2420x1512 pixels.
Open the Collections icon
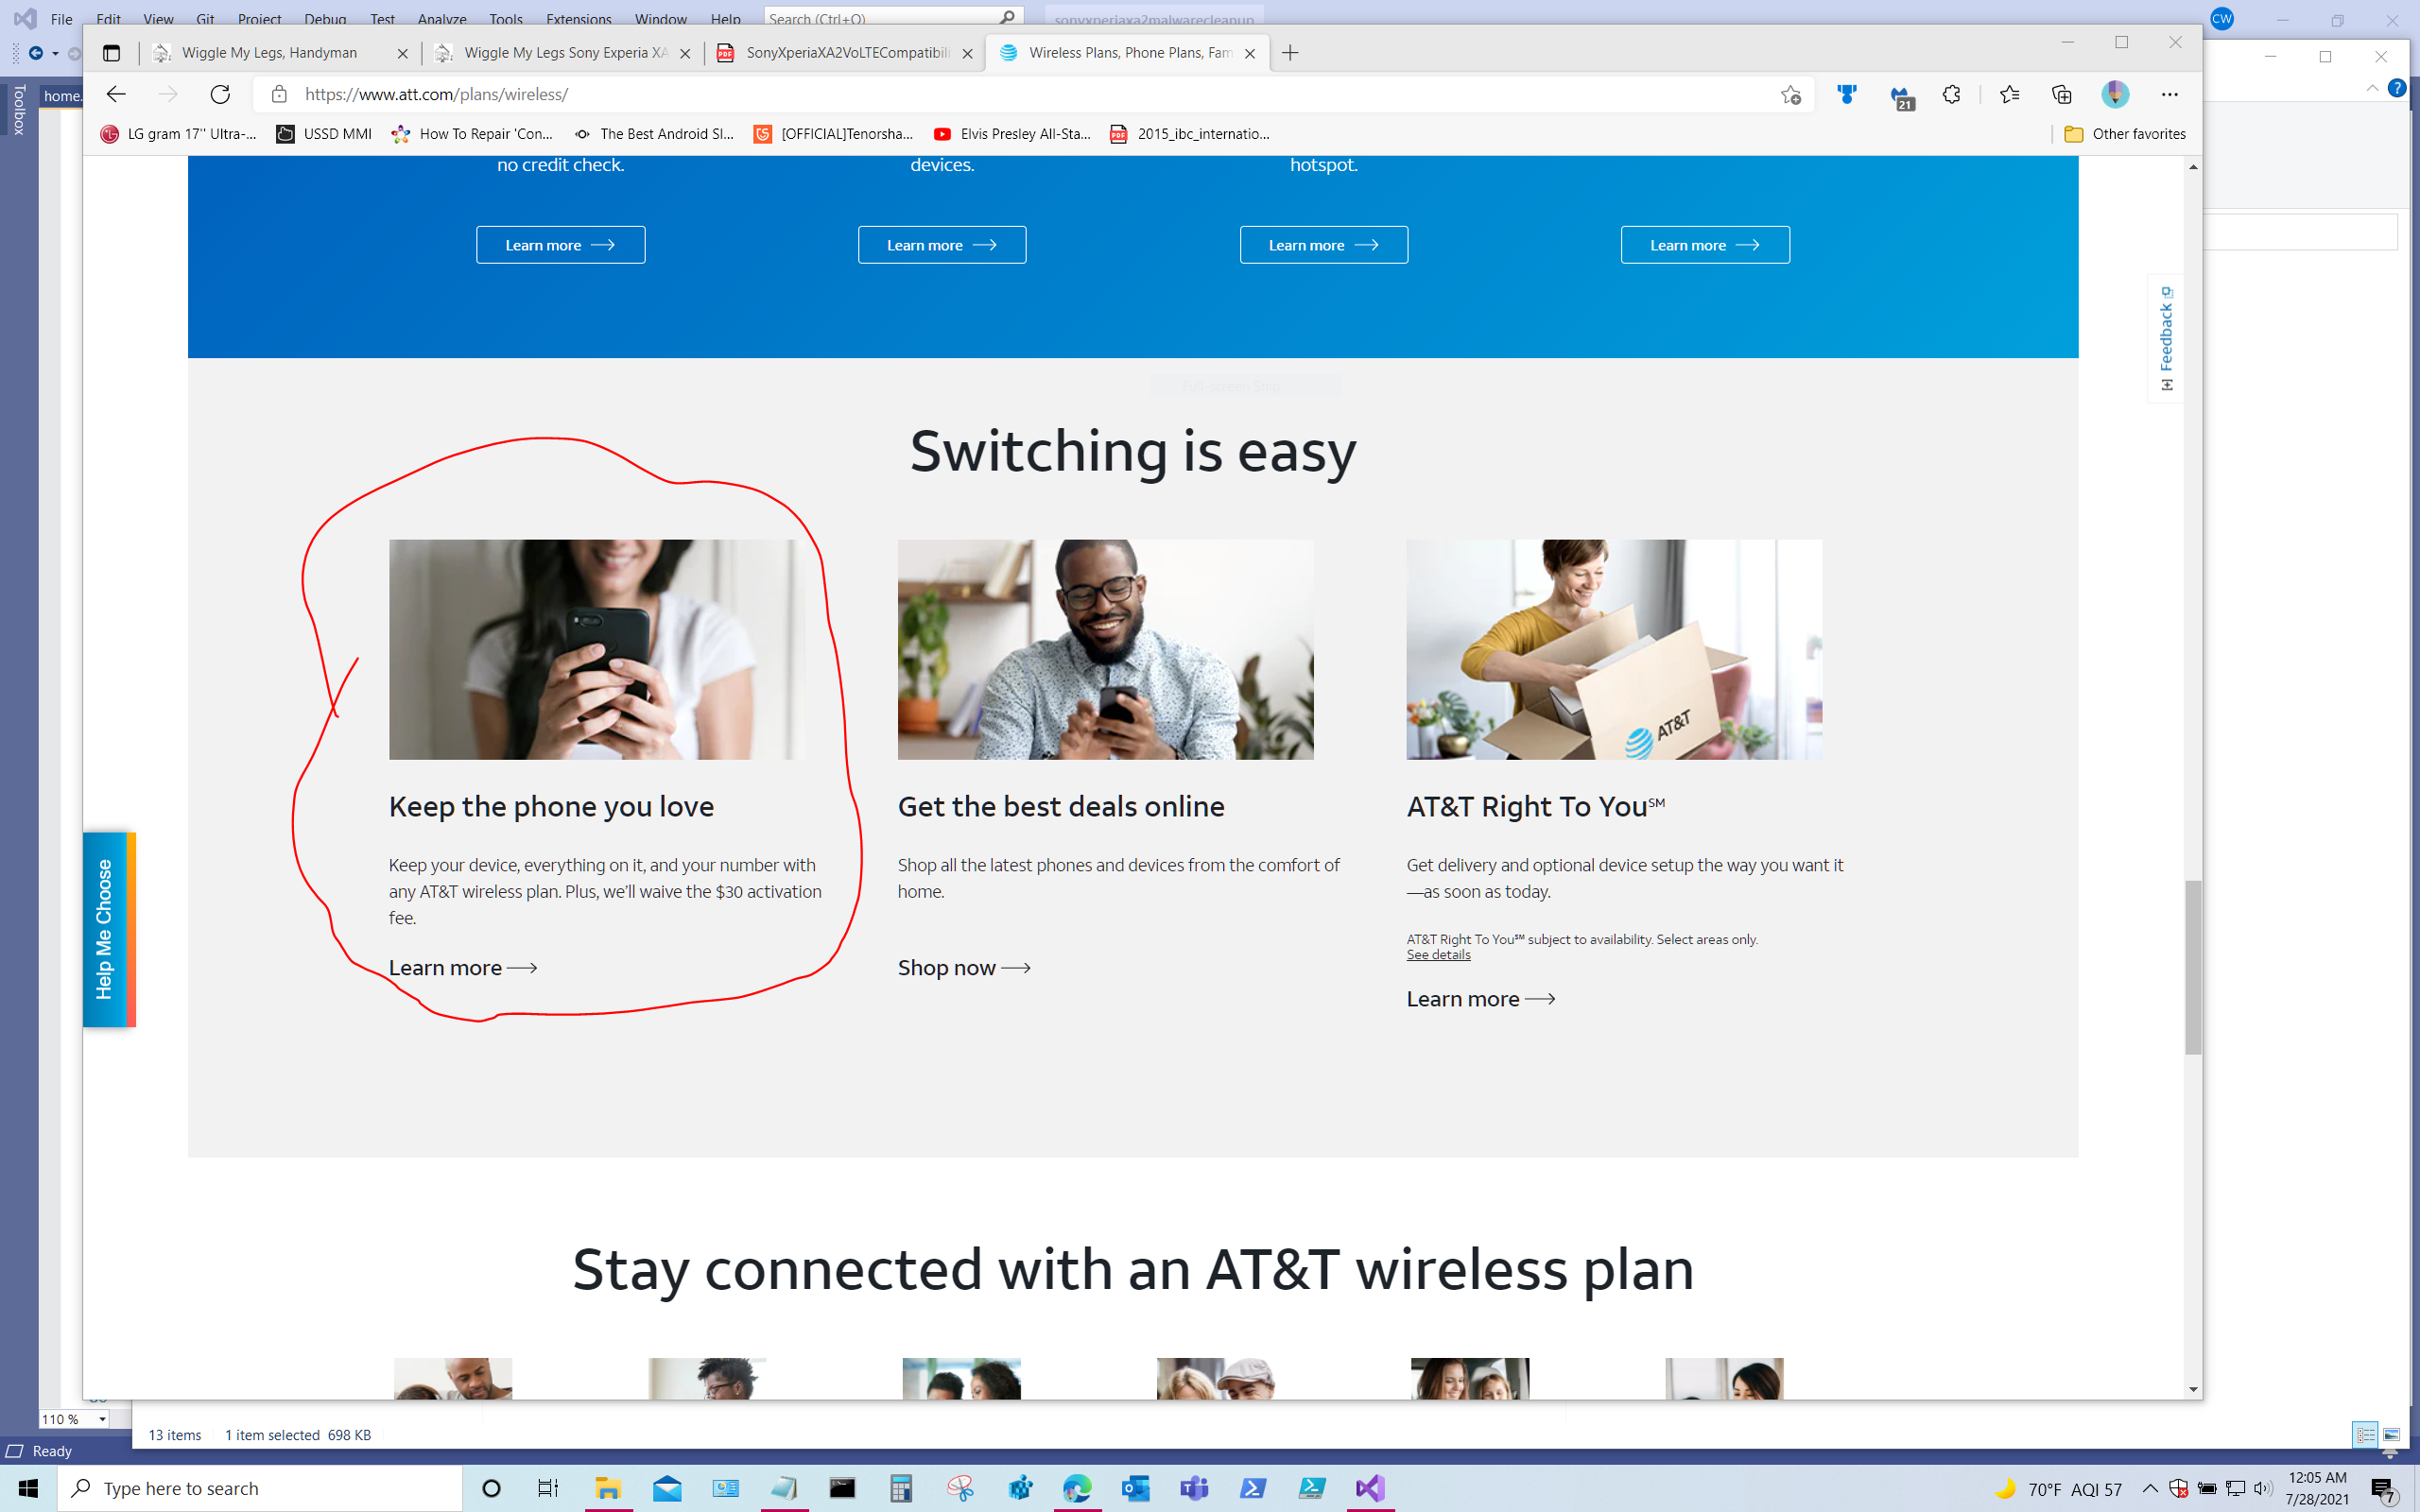click(x=2061, y=94)
